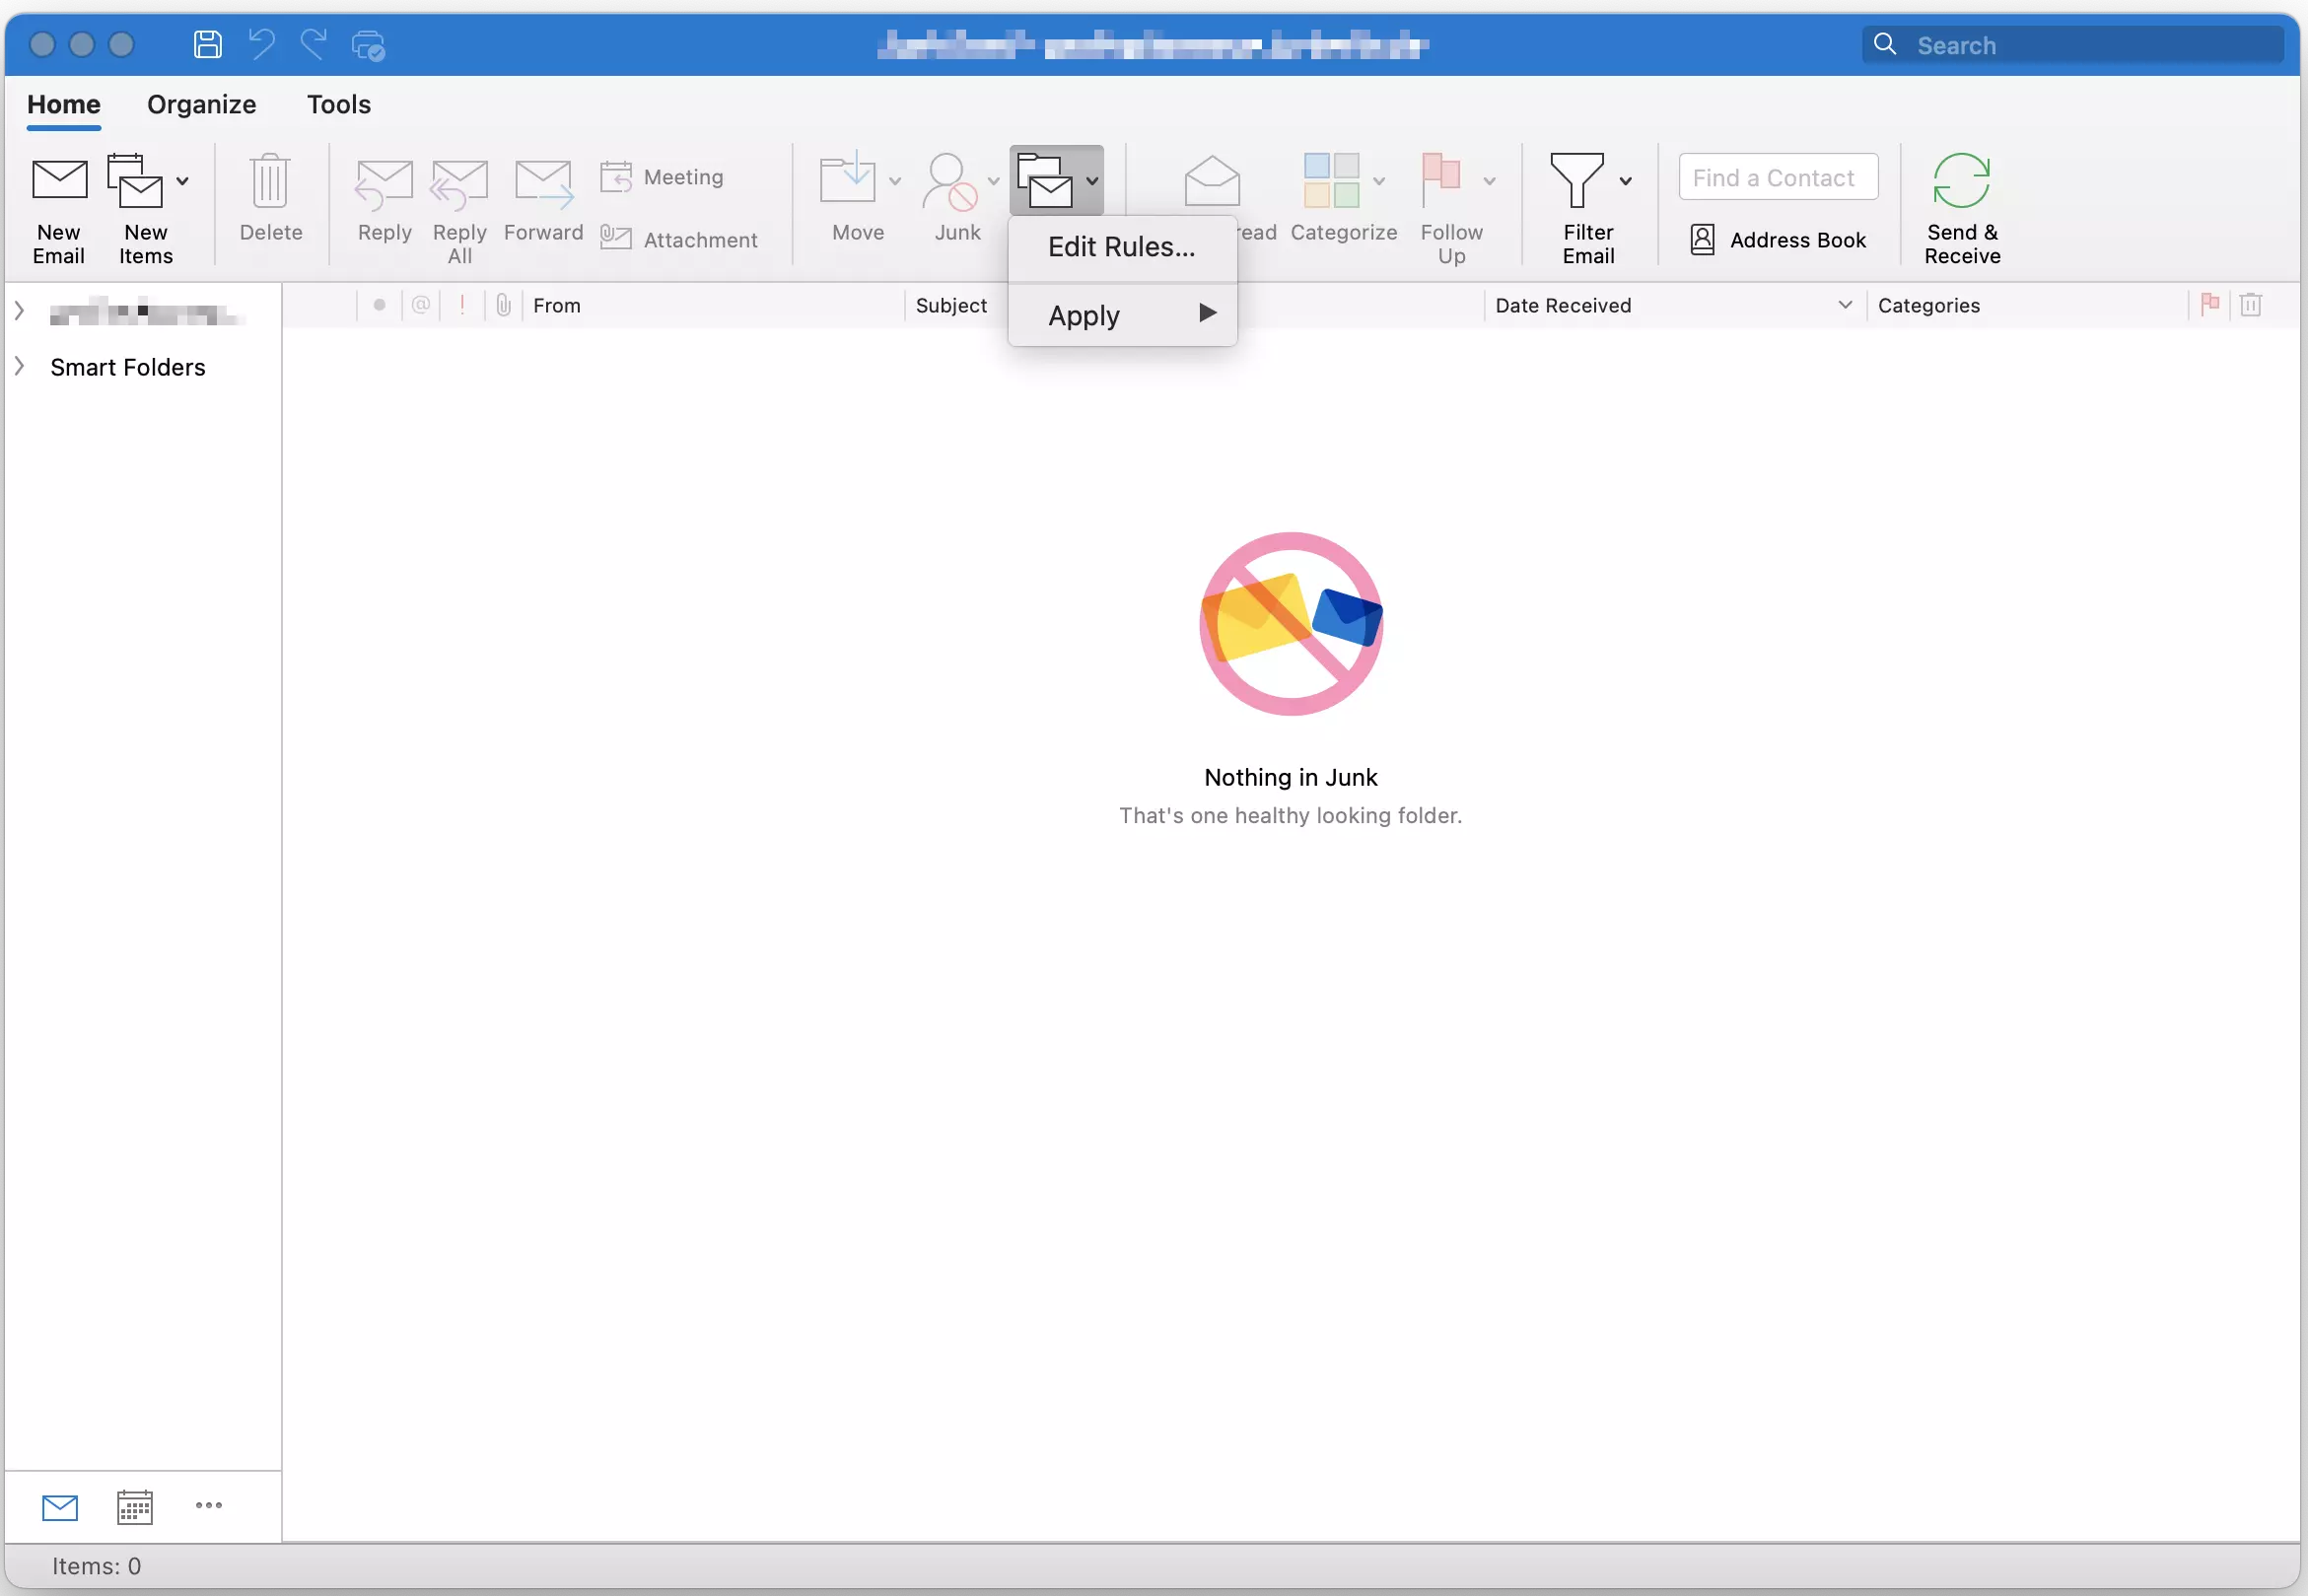This screenshot has width=2308, height=1596.
Task: Sort by Date Received column
Action: click(x=1563, y=305)
